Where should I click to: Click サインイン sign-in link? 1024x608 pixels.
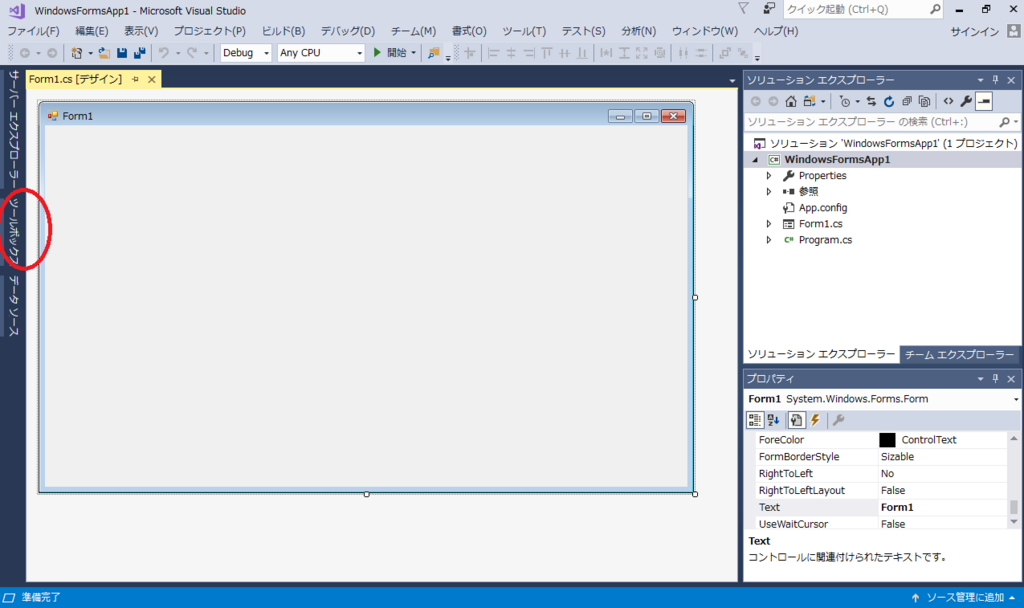tap(974, 31)
